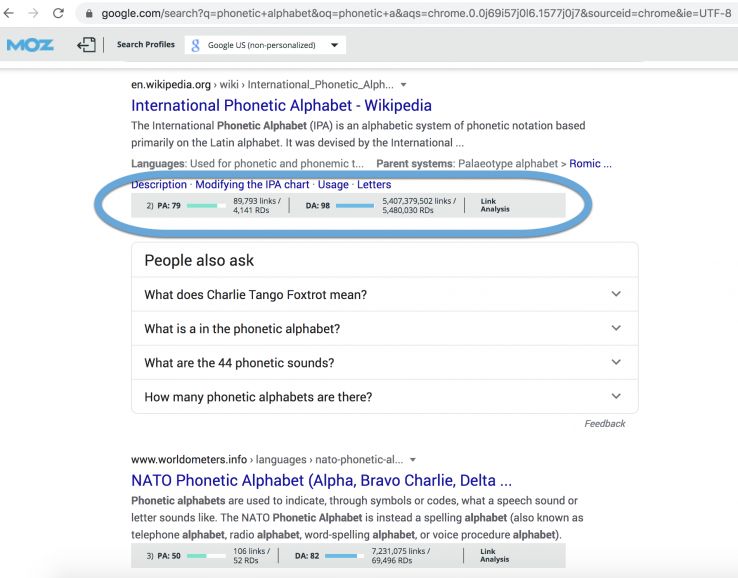Open International Phonetic Alphabet Wikipedia result
This screenshot has height=578, width=738.
(281, 105)
